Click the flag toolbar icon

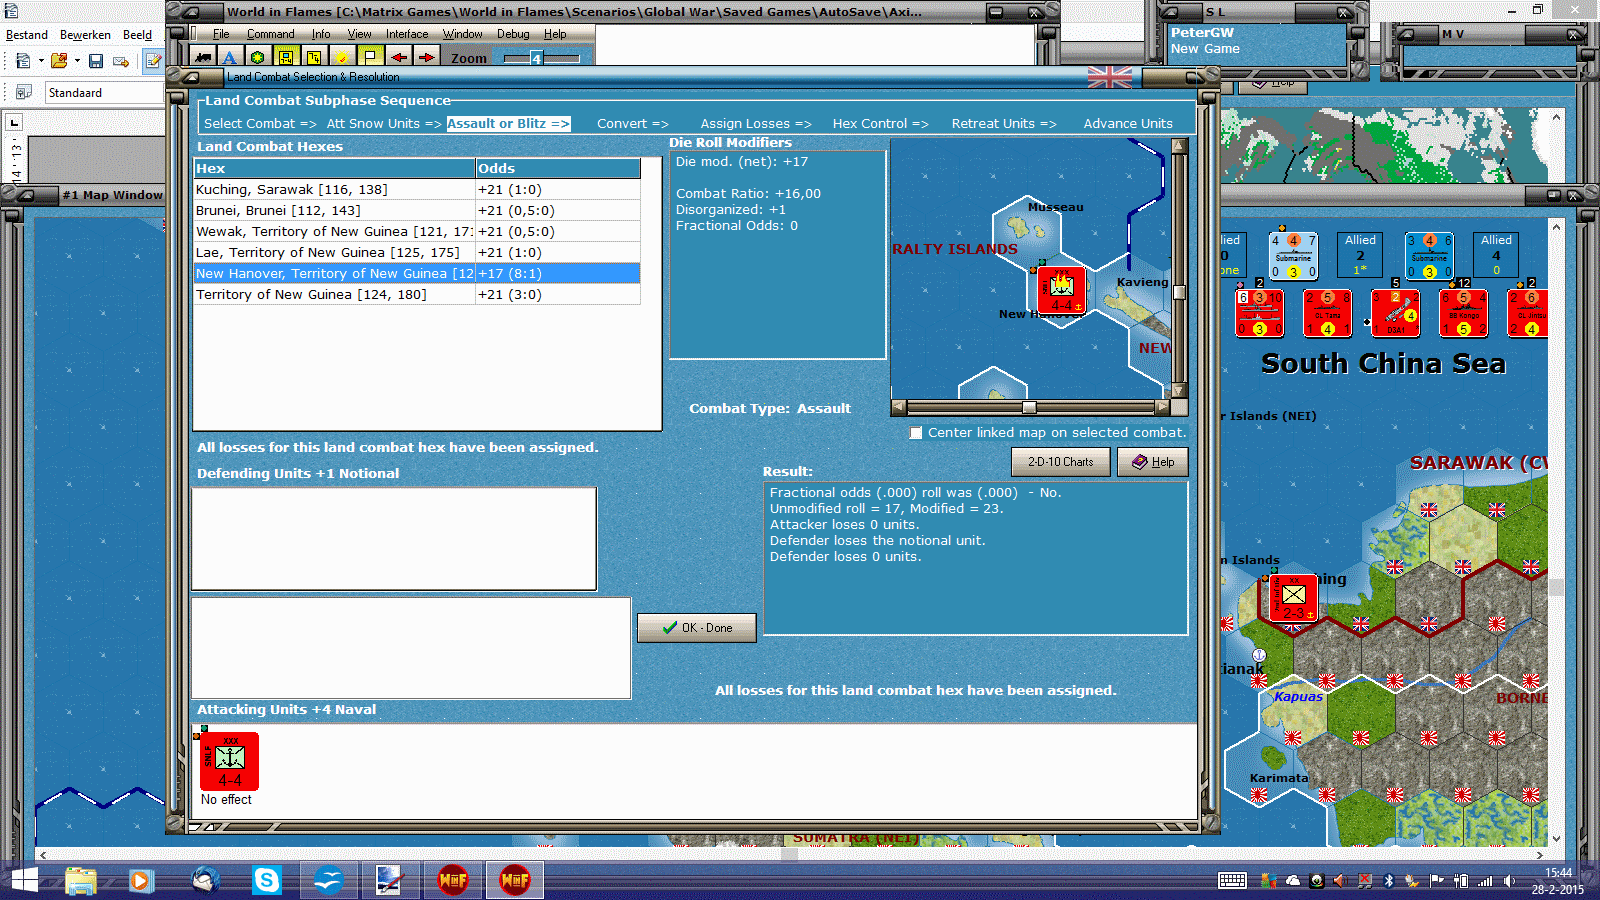coord(370,58)
